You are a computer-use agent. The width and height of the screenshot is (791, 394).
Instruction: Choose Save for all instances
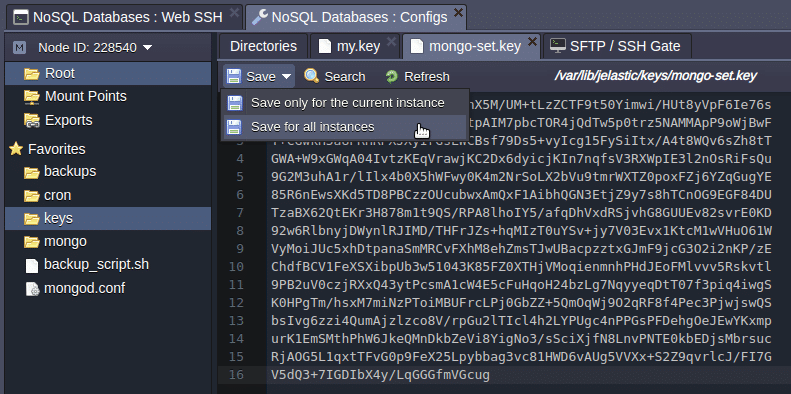point(345,127)
